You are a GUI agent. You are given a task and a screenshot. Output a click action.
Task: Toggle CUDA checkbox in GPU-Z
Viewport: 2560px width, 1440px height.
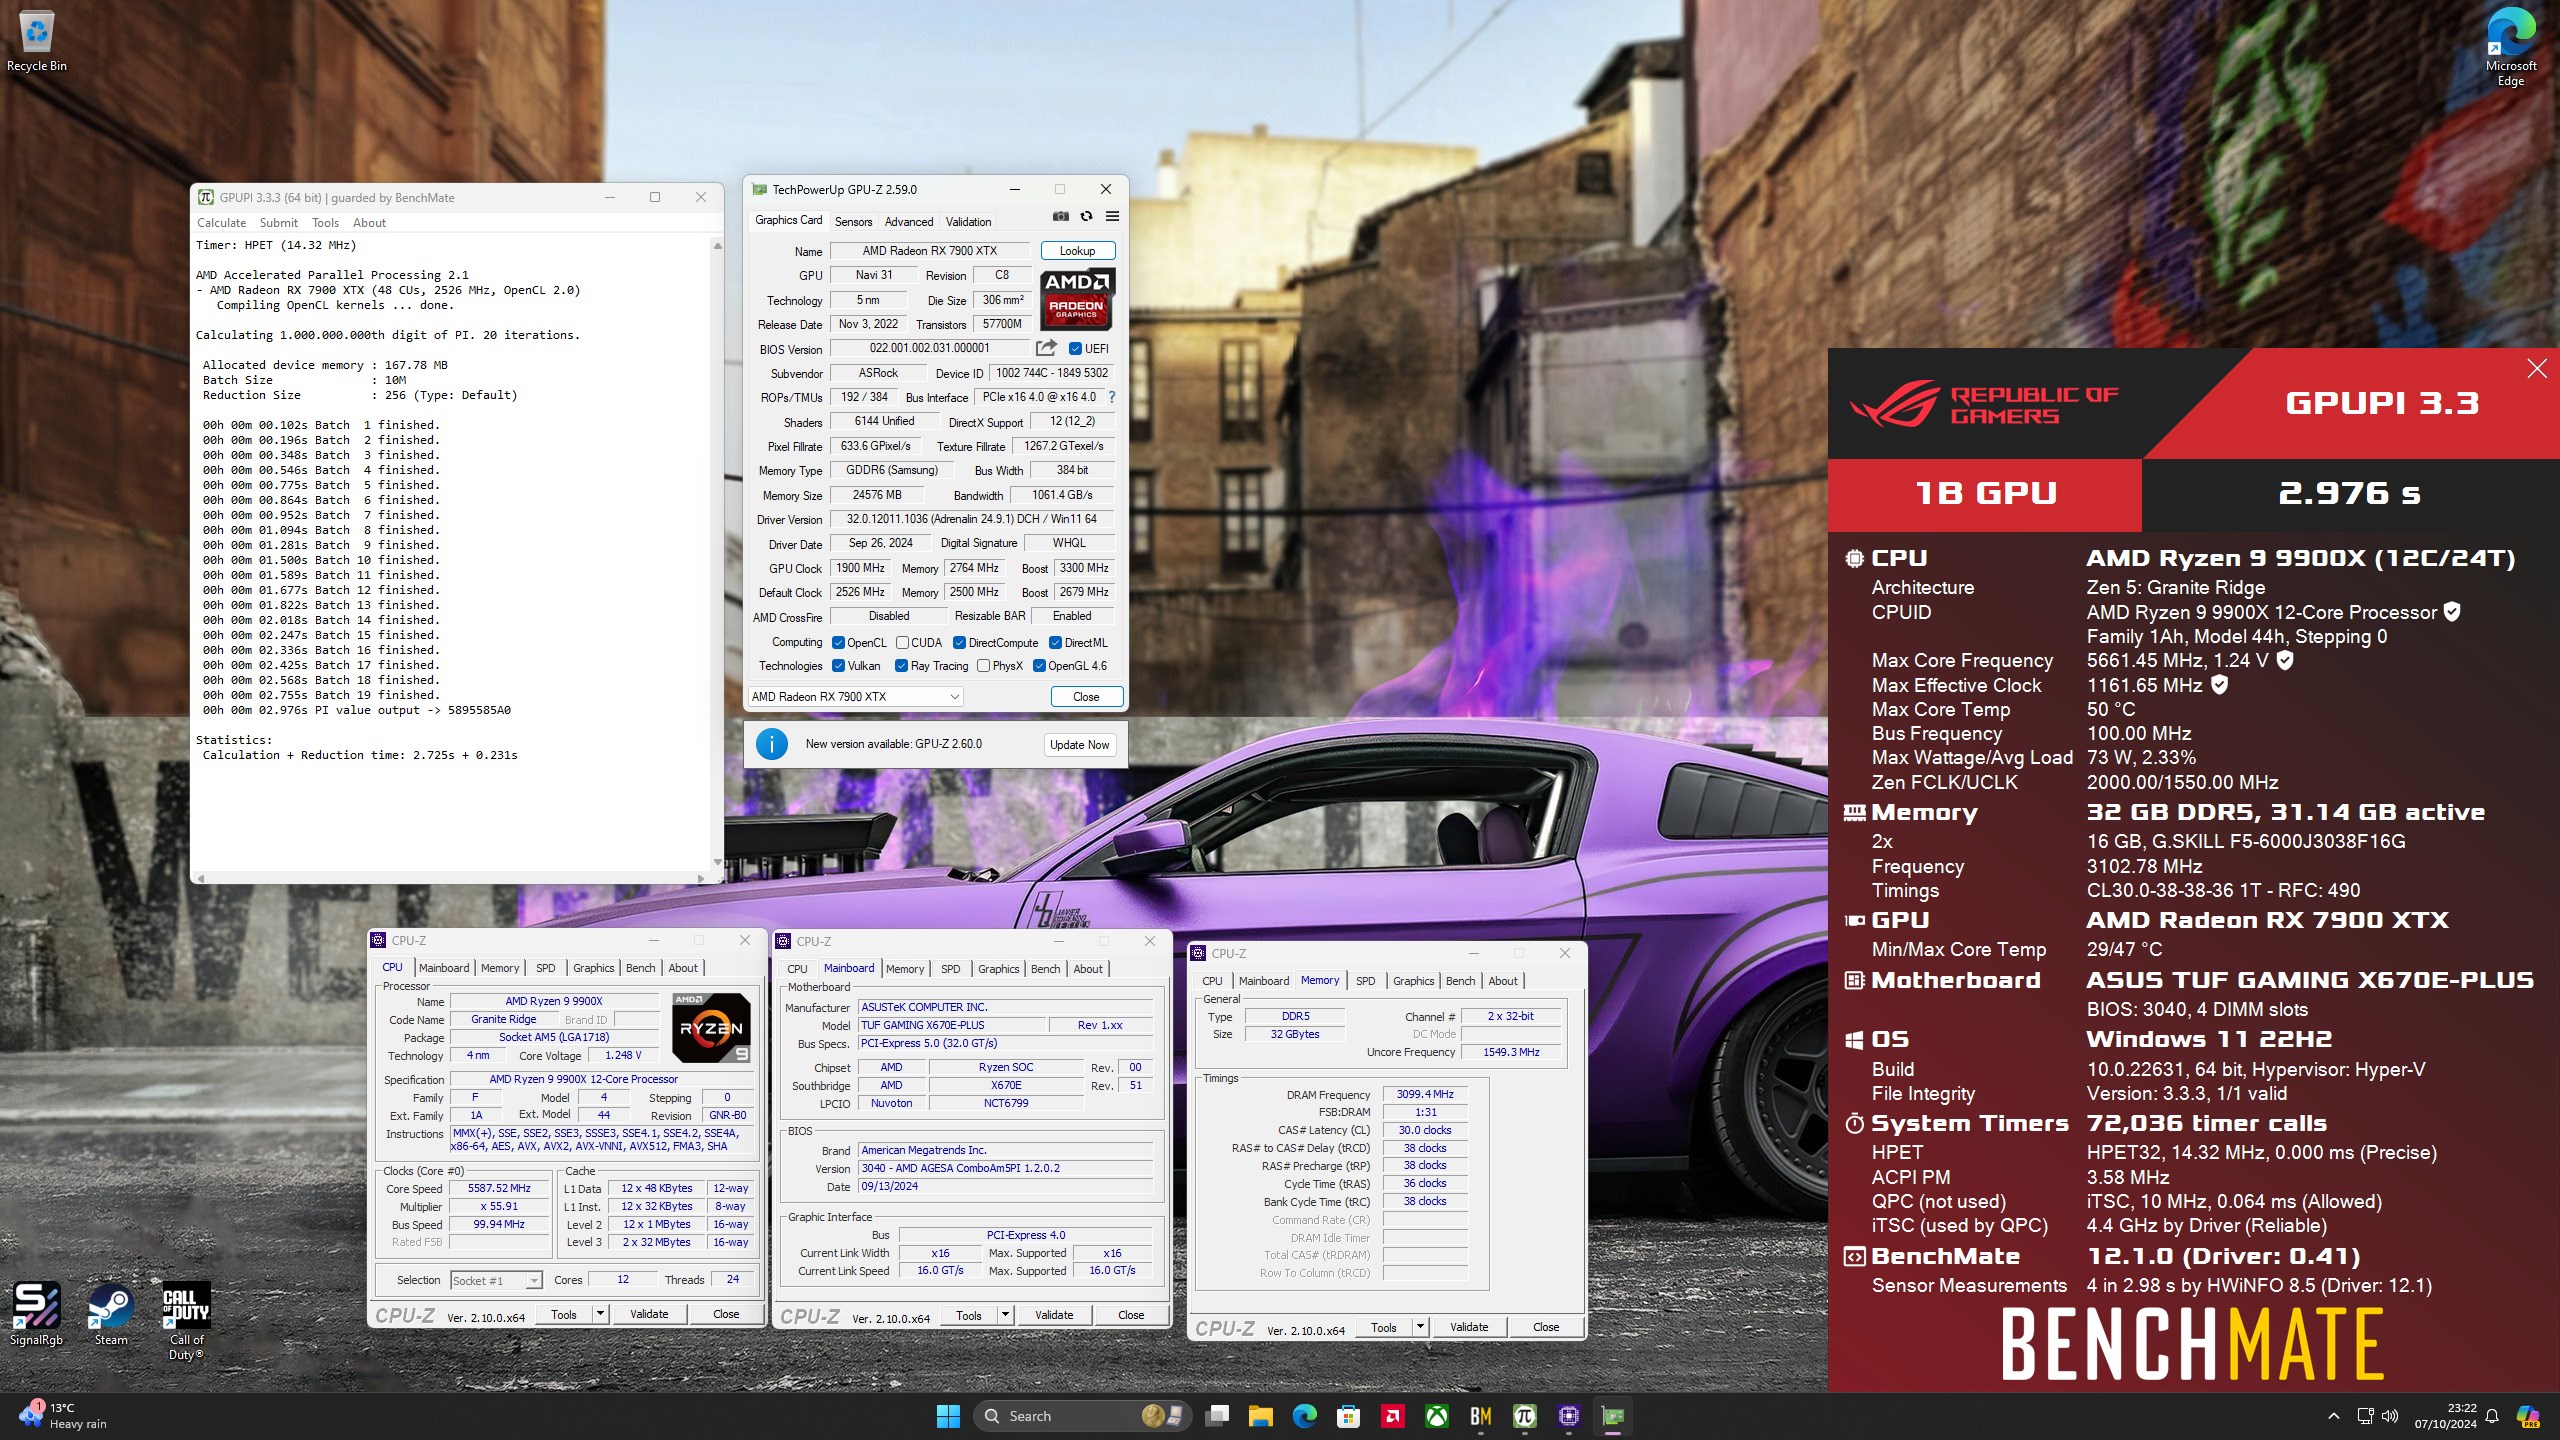[902, 642]
